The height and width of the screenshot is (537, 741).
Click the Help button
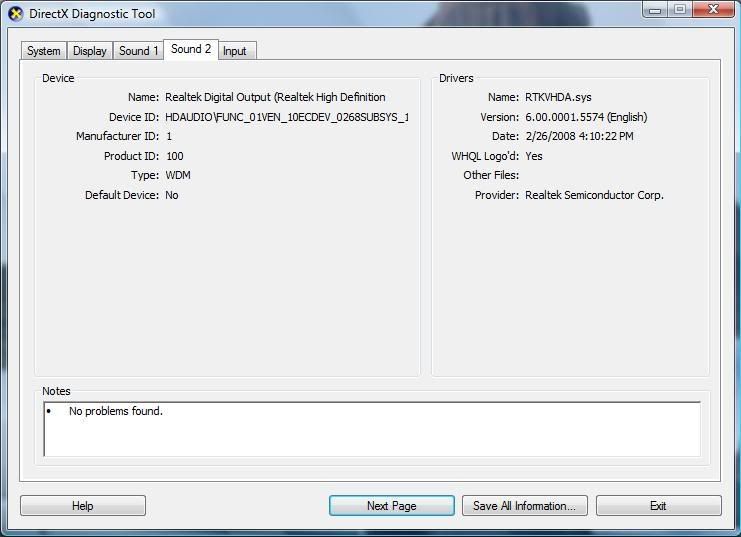[83, 506]
